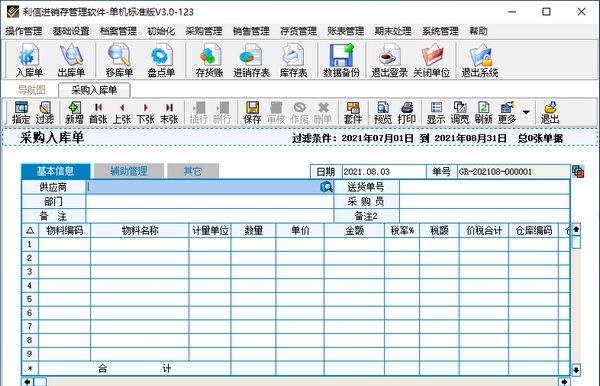Open the 库存表 report icon
The width and height of the screenshot is (600, 386).
click(x=293, y=60)
